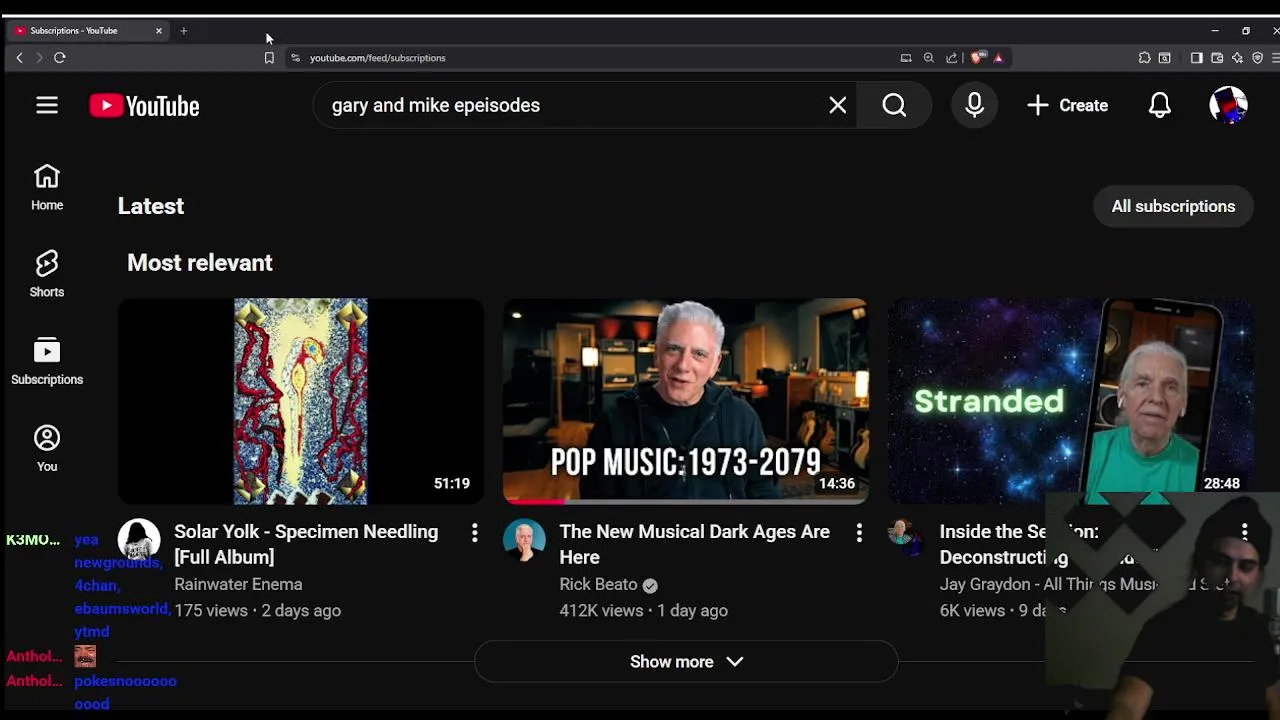
Task: Open Rainwater Enema channel name
Action: (x=238, y=584)
